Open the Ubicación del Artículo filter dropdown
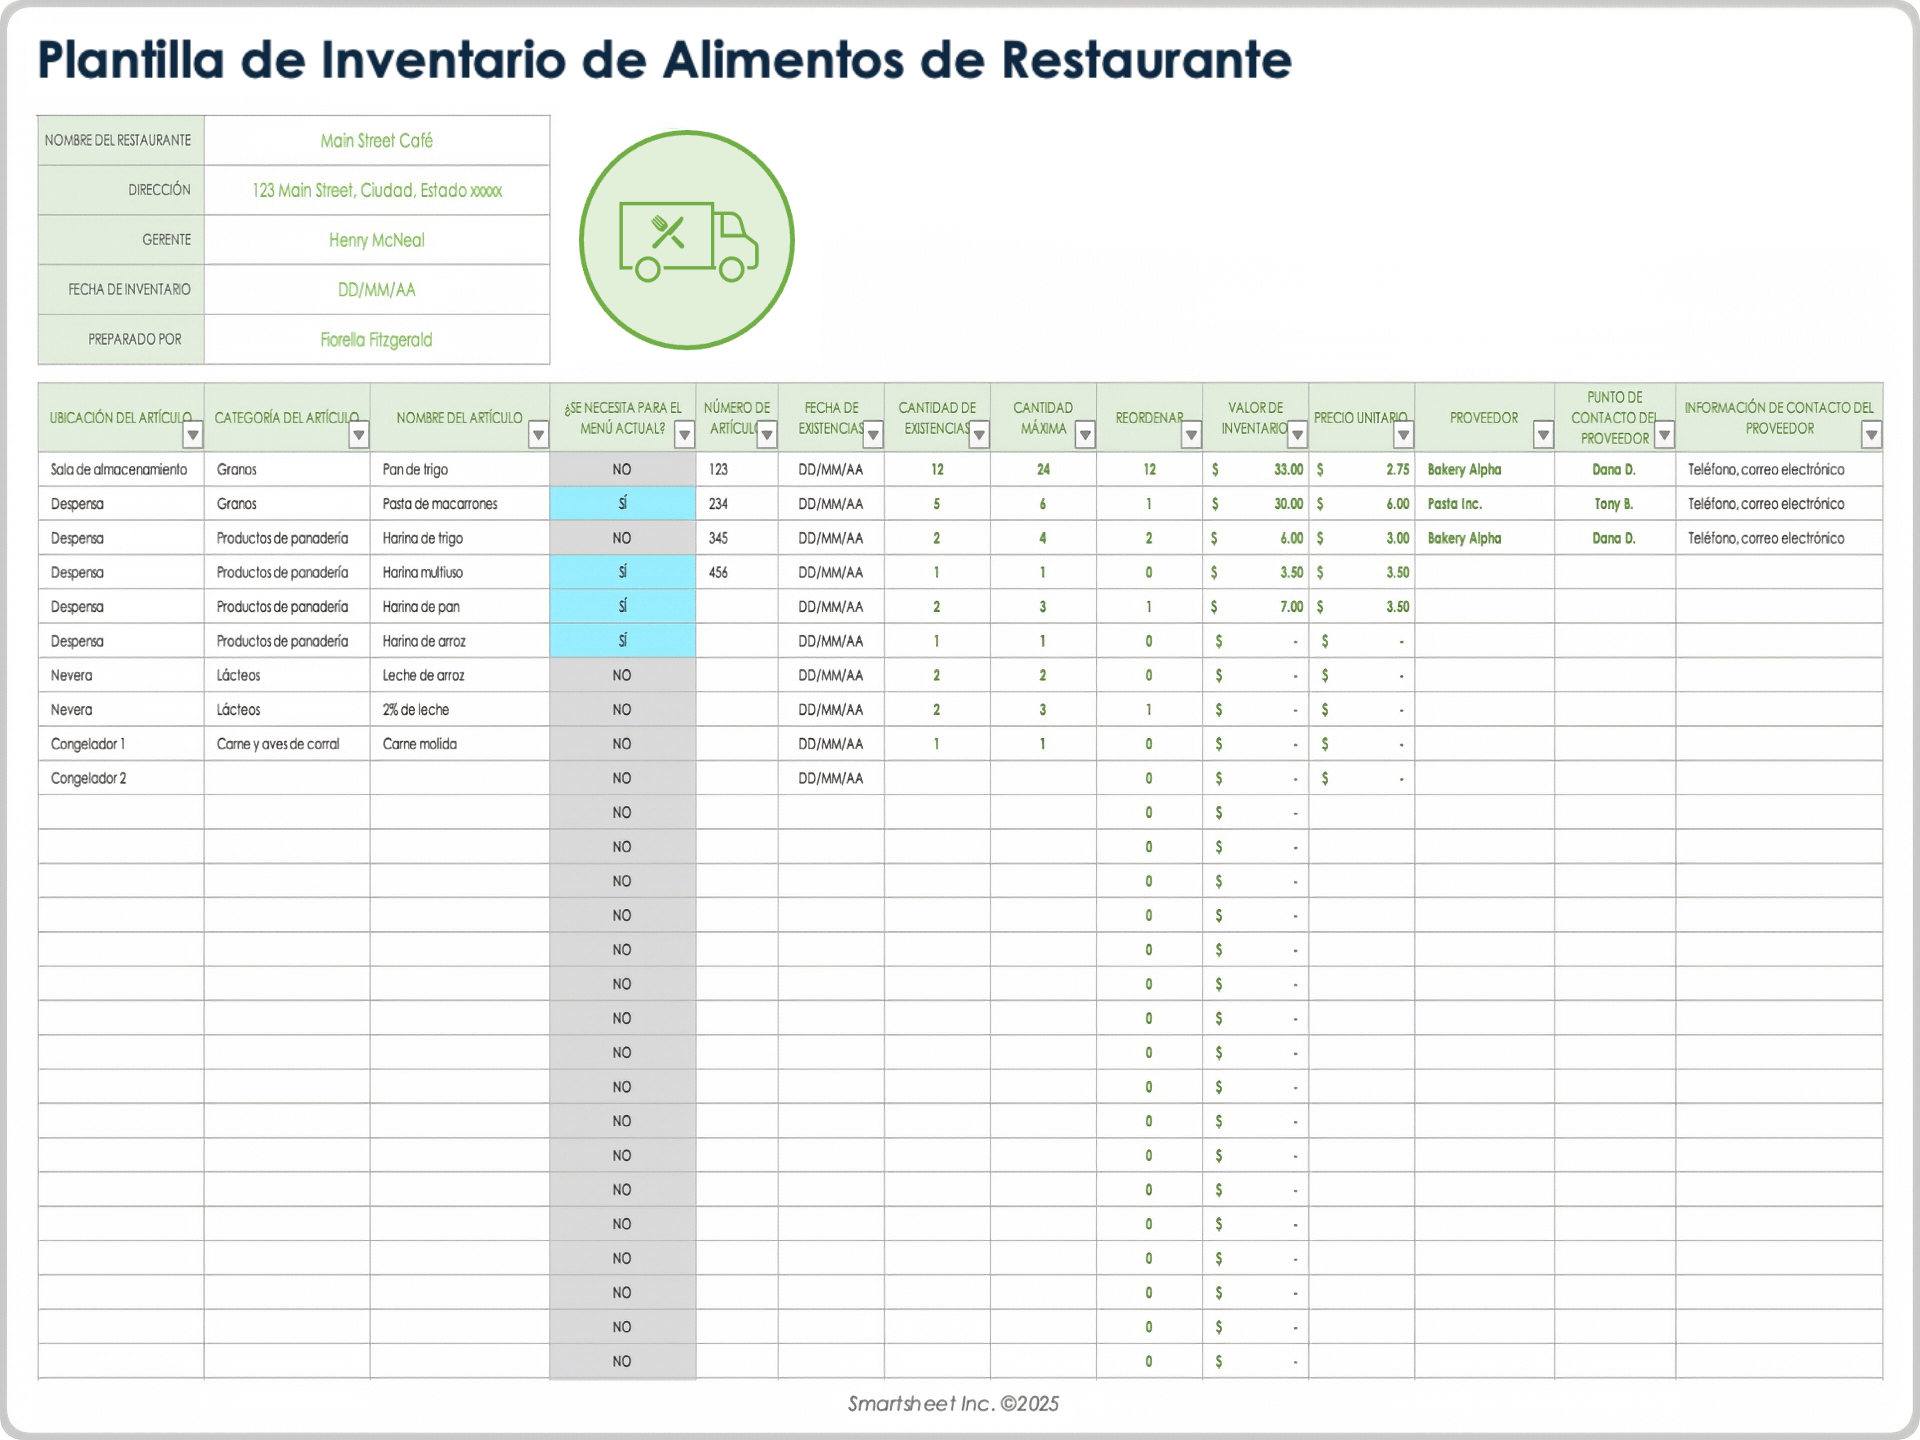The height and width of the screenshot is (1440, 1920). click(193, 435)
